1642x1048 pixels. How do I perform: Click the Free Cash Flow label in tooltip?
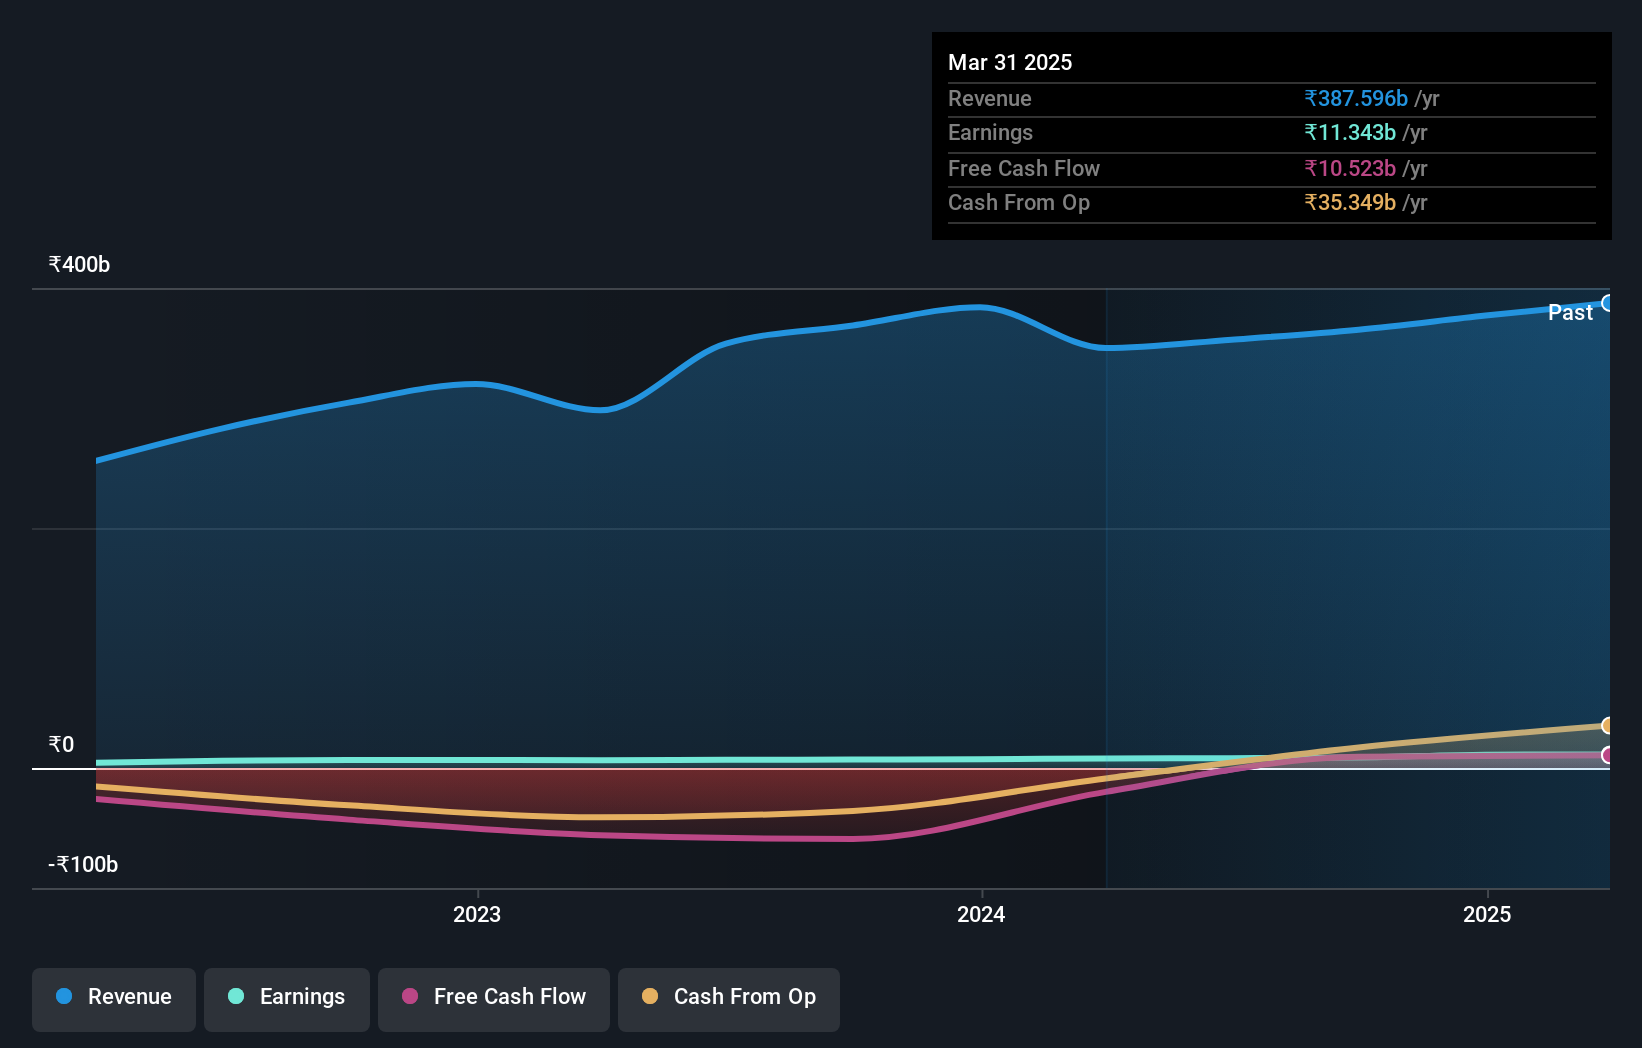tap(1024, 168)
